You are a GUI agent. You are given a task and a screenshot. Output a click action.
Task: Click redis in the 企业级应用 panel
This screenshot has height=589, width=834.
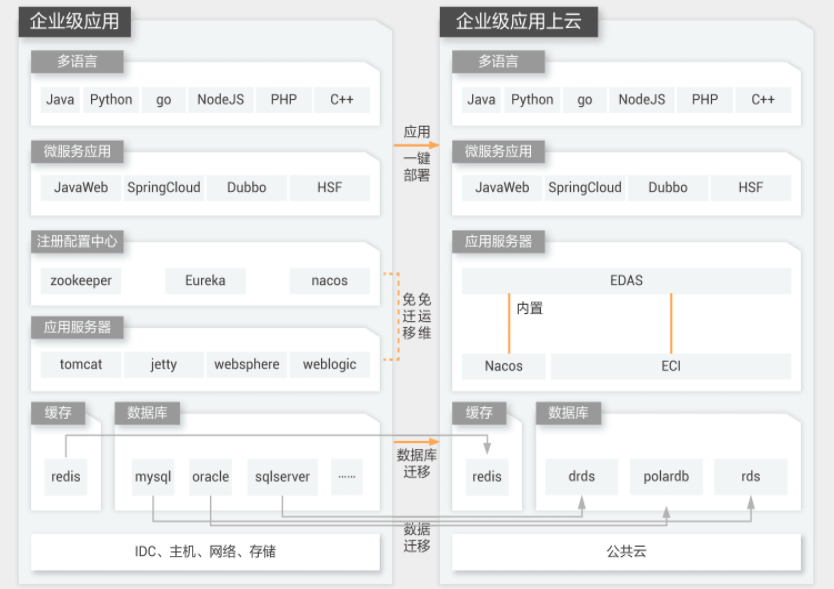point(66,477)
